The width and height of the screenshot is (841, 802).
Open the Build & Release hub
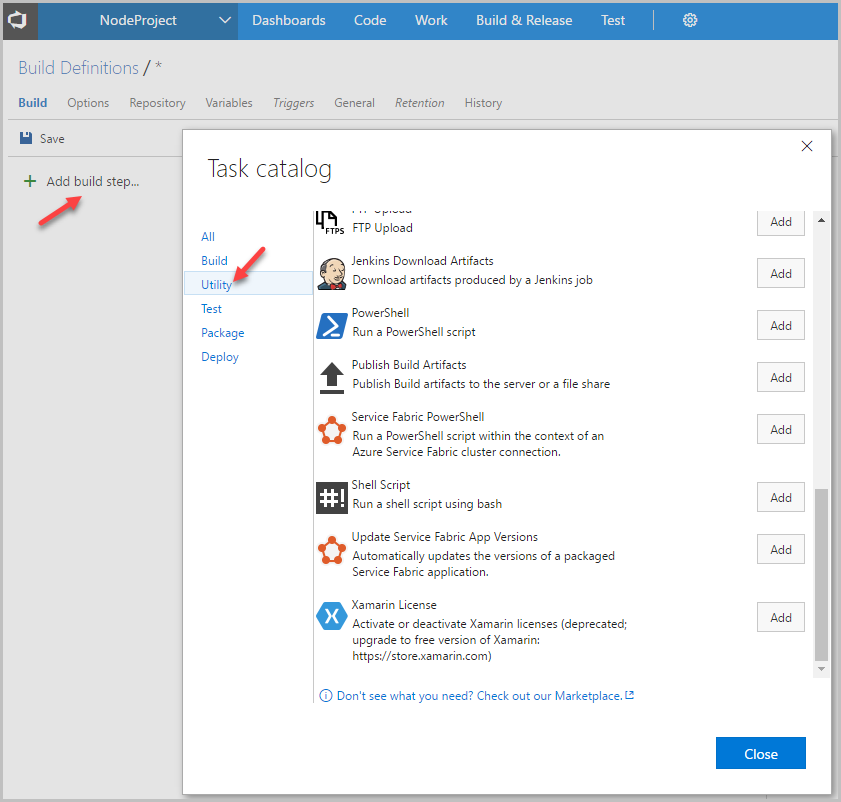point(524,20)
